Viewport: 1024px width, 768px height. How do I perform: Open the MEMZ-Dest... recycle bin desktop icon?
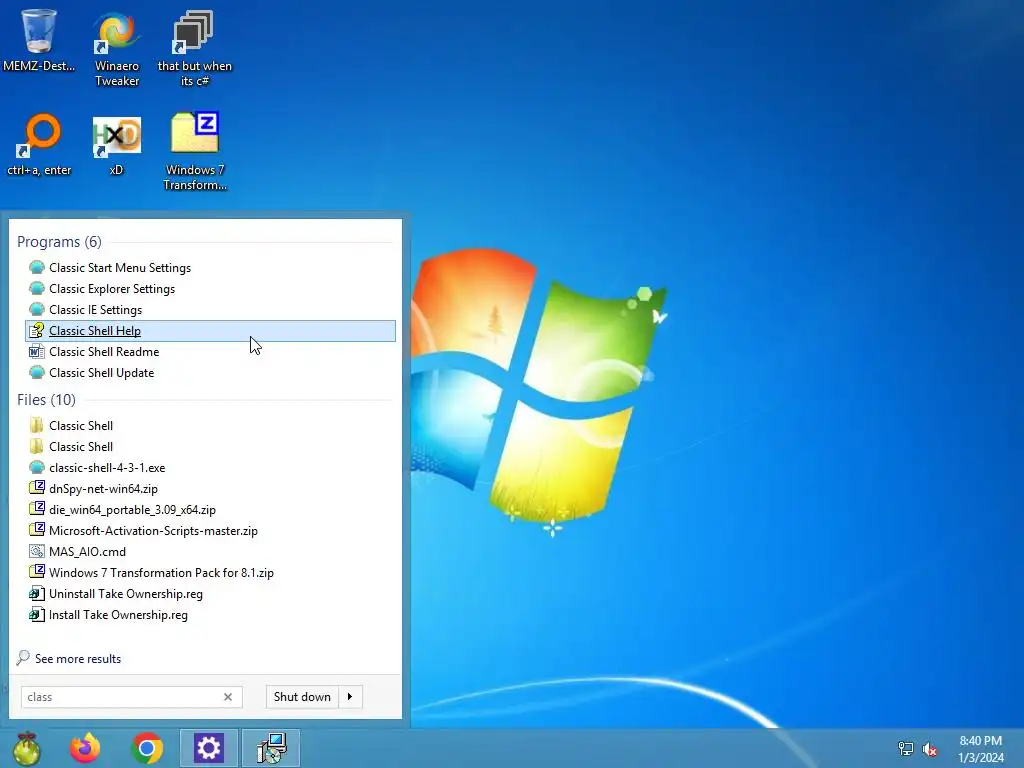[x=39, y=40]
